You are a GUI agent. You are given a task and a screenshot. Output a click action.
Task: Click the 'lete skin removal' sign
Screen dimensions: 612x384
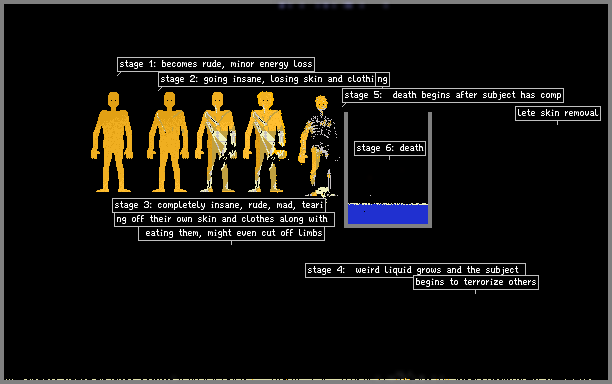pos(558,113)
